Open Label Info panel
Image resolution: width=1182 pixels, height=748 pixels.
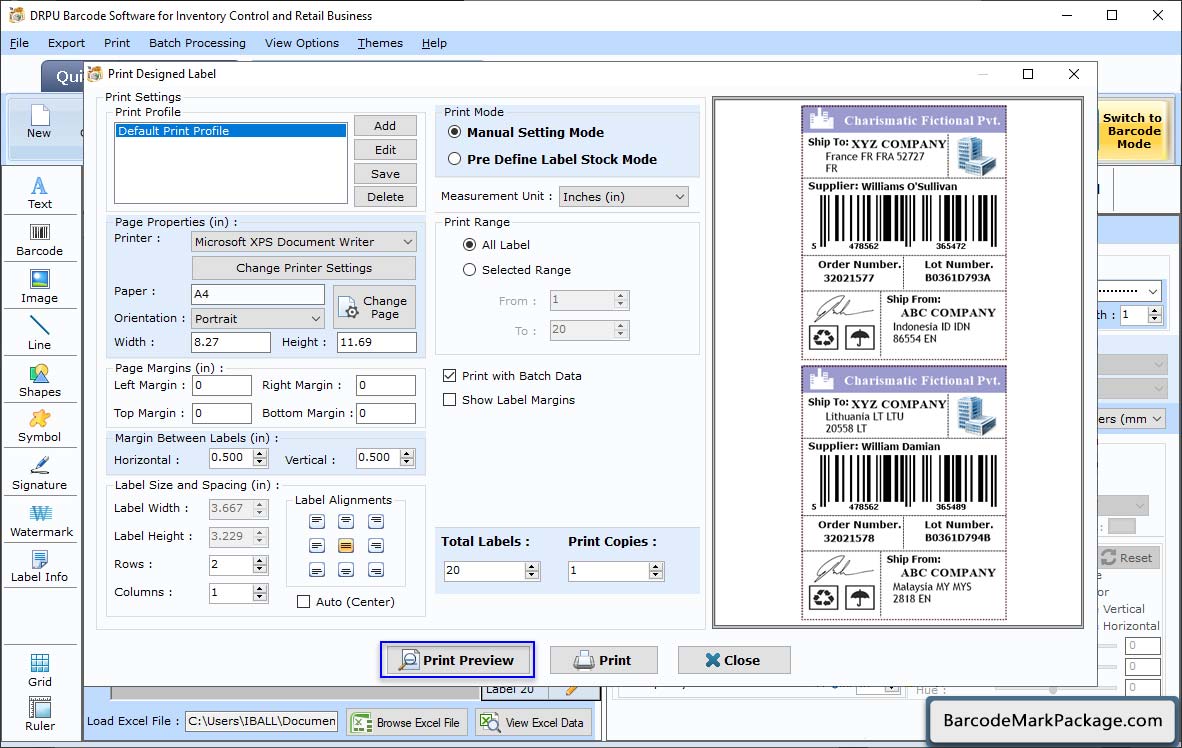[40, 566]
